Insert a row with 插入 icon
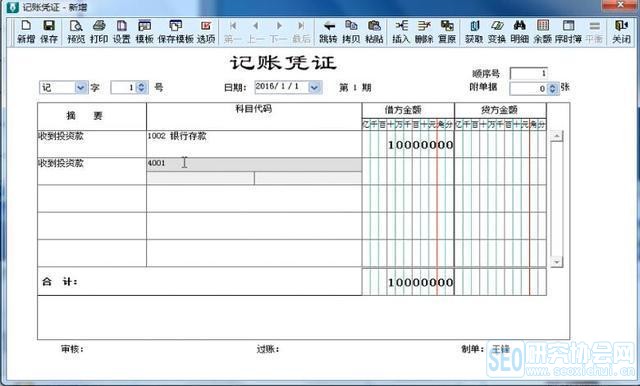640x386 pixels. point(401,31)
